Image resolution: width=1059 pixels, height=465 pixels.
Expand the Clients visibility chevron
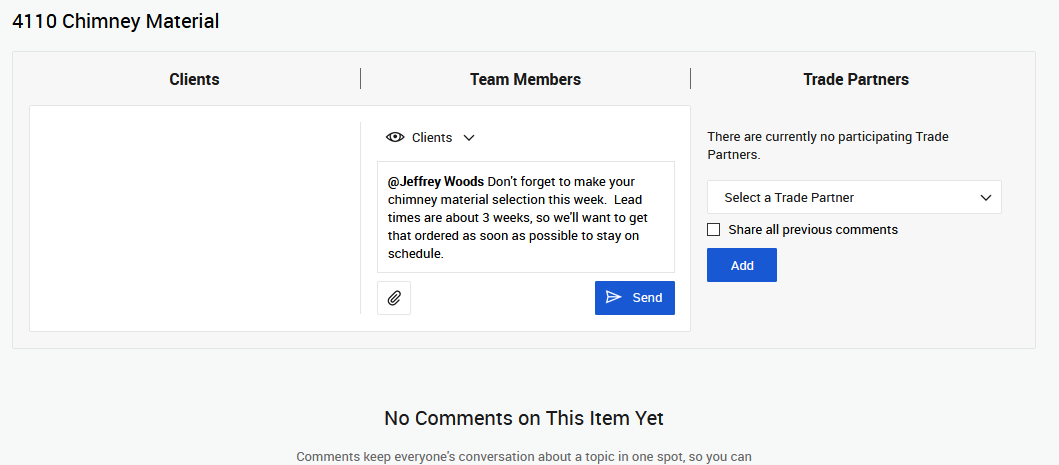(469, 138)
